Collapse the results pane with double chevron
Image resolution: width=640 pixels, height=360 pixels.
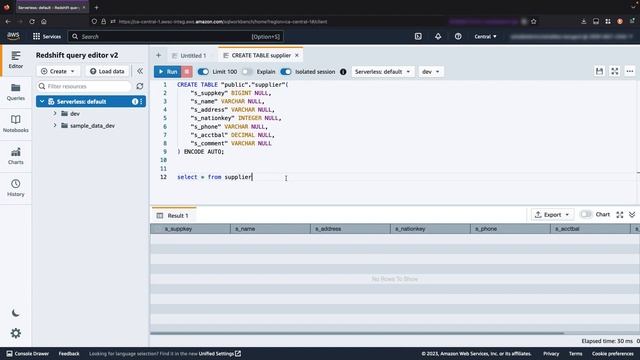point(632,215)
